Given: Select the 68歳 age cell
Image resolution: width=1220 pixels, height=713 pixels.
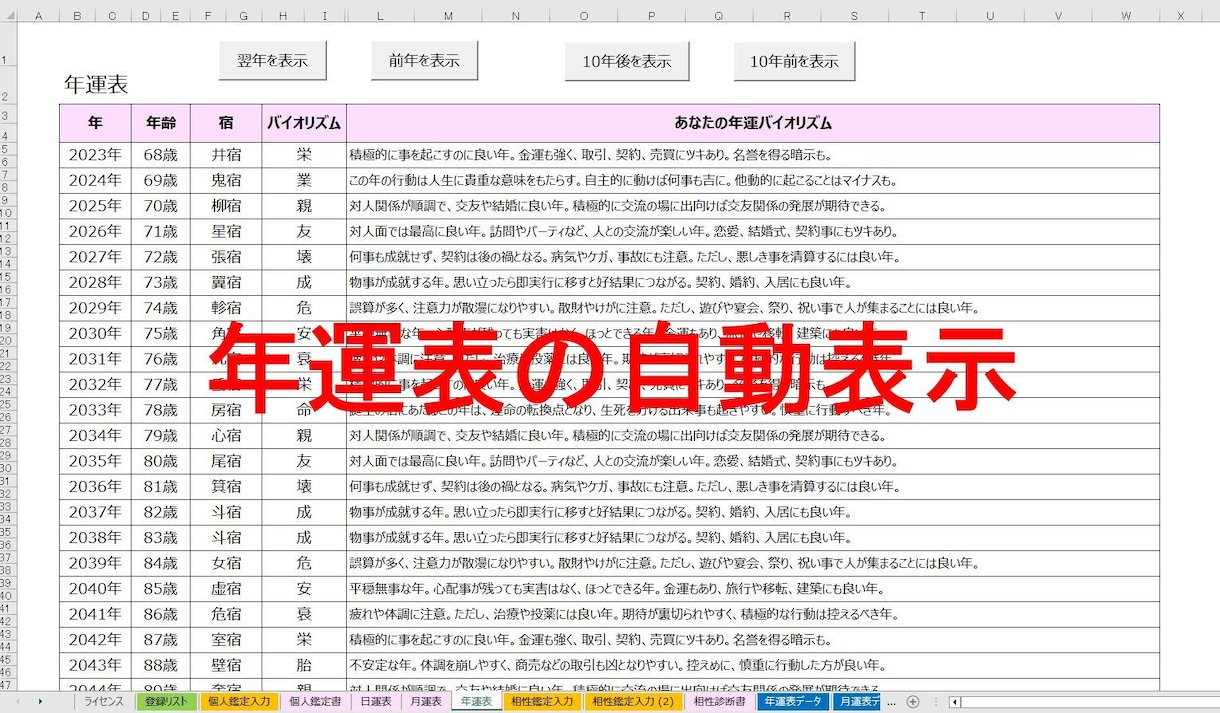Looking at the screenshot, I should click(161, 155).
